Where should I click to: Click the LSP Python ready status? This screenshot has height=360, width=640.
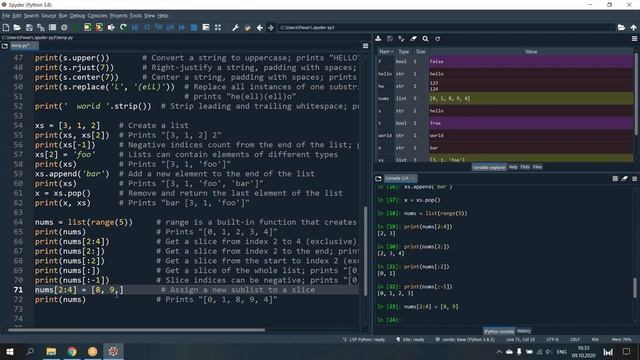click(x=364, y=340)
